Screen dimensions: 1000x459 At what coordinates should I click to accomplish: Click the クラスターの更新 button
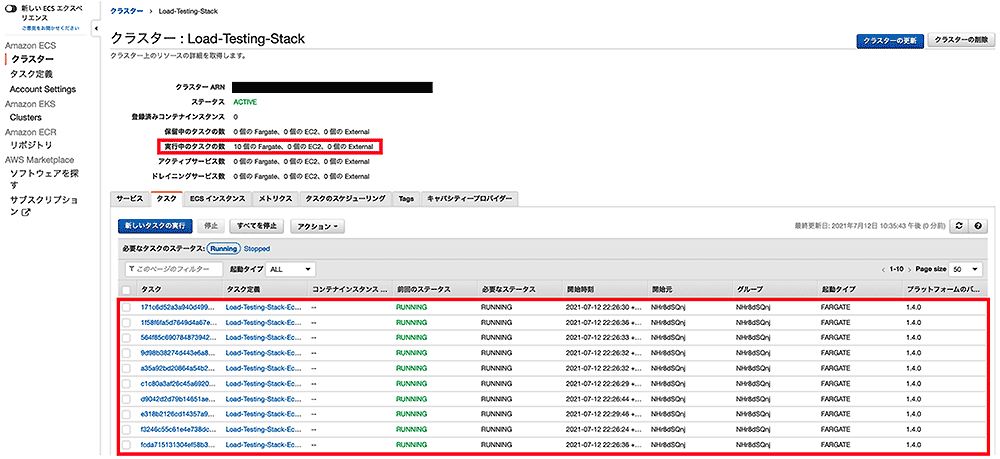point(890,40)
